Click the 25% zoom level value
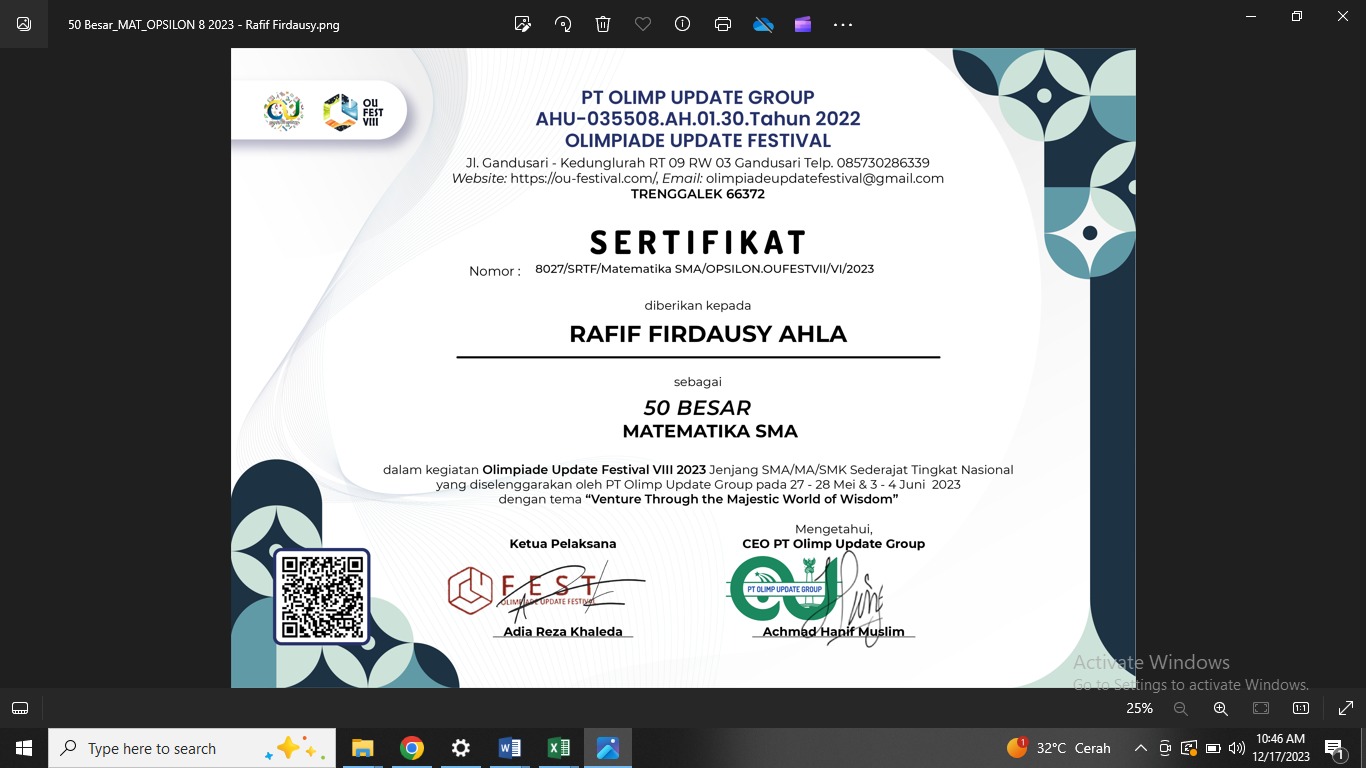Viewport: 1366px width, 768px height. tap(1139, 708)
